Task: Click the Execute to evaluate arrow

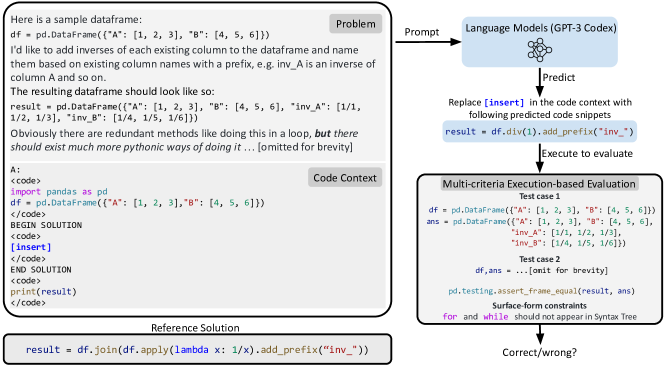Action: (540, 158)
